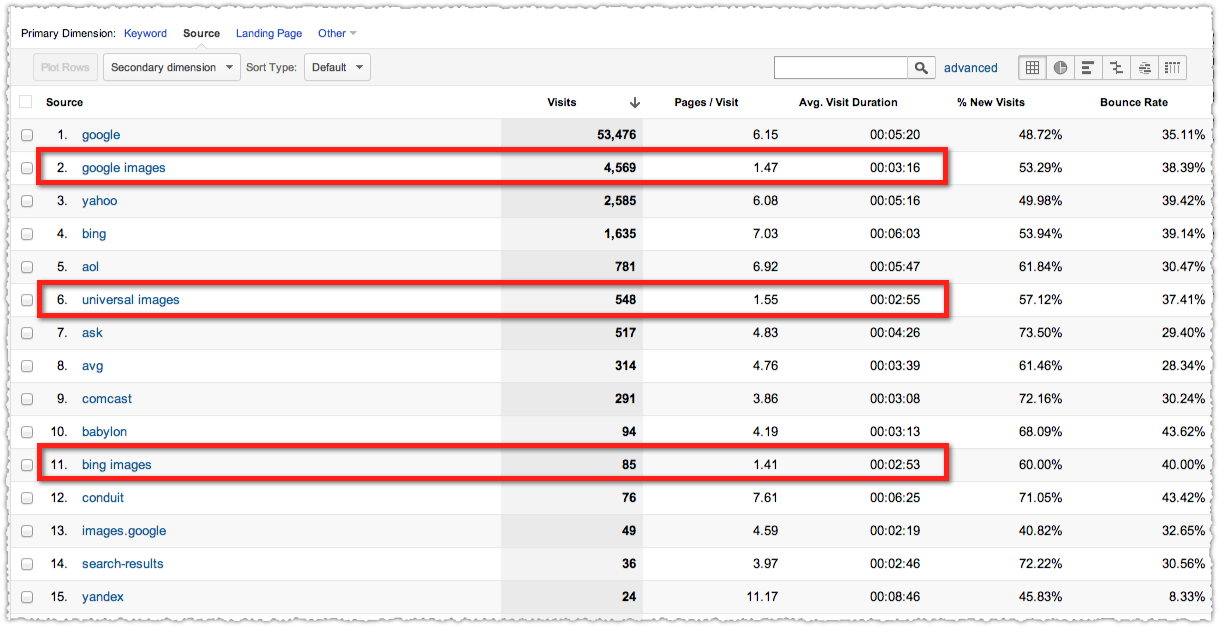This screenshot has height=627, width=1219.
Task: Switch to the pie chart percentage view
Action: [x=1060, y=68]
